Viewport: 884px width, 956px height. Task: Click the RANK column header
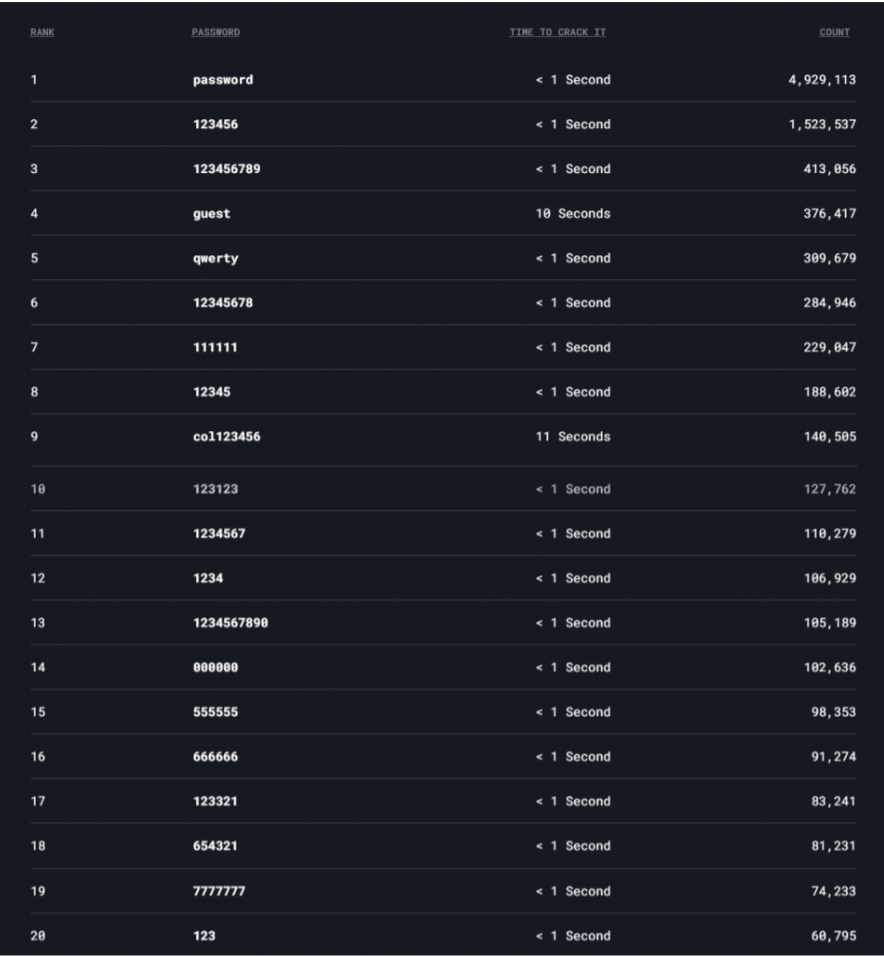click(x=42, y=32)
